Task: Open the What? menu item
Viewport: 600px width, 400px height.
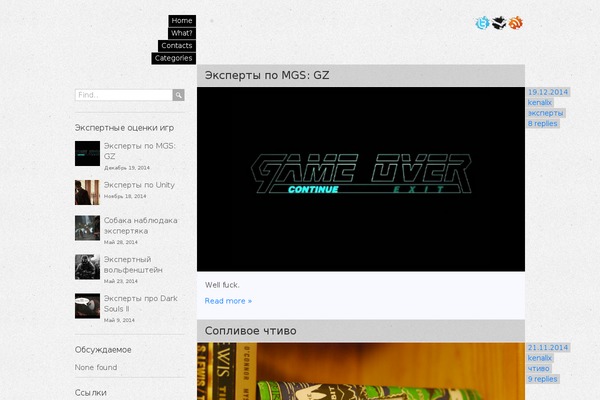Action: tap(182, 33)
